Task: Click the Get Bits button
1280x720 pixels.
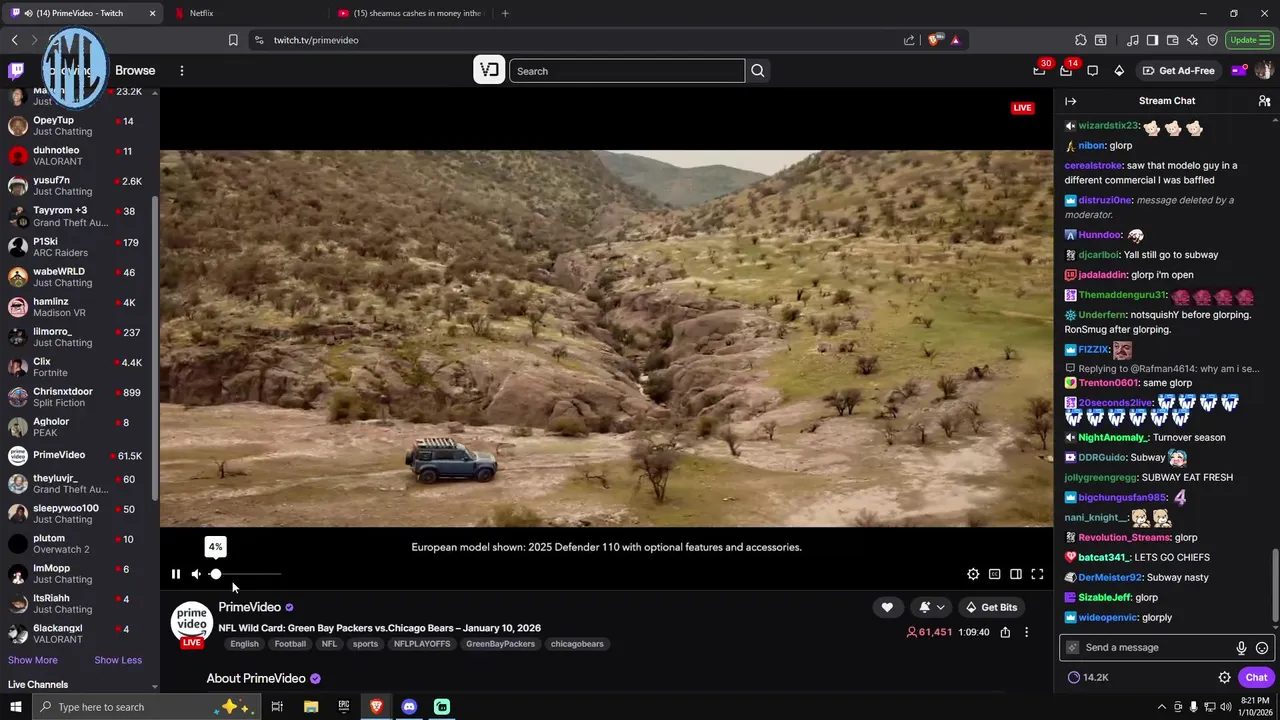Action: click(x=991, y=607)
